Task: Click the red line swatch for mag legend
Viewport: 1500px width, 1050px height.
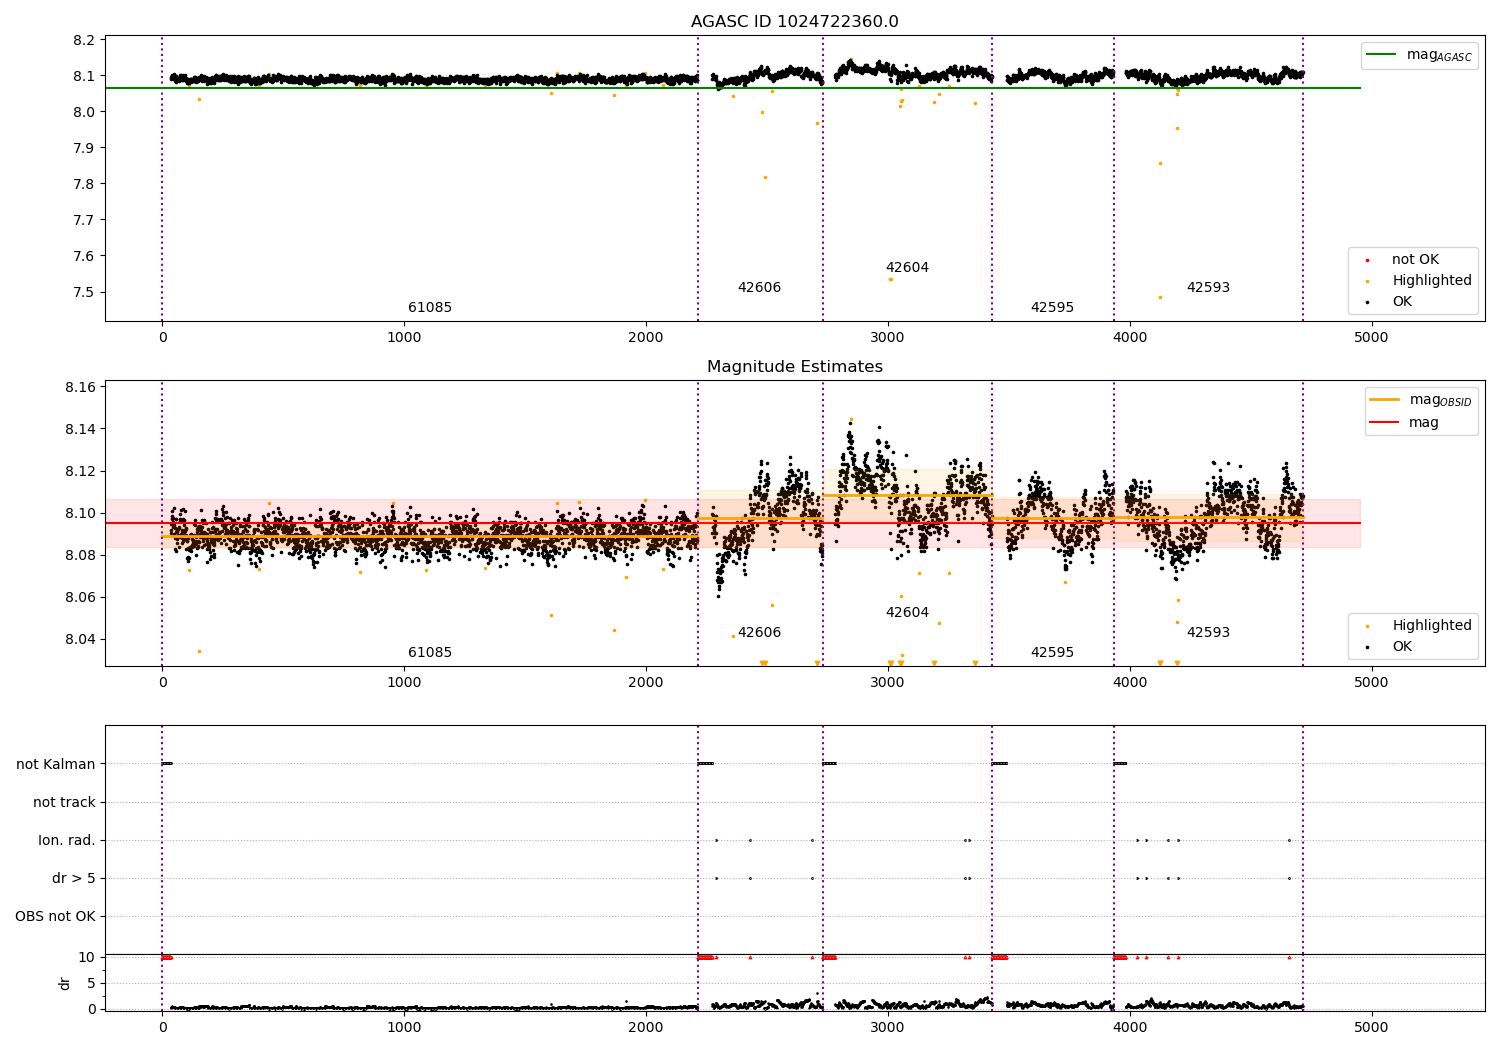Action: [x=1385, y=423]
